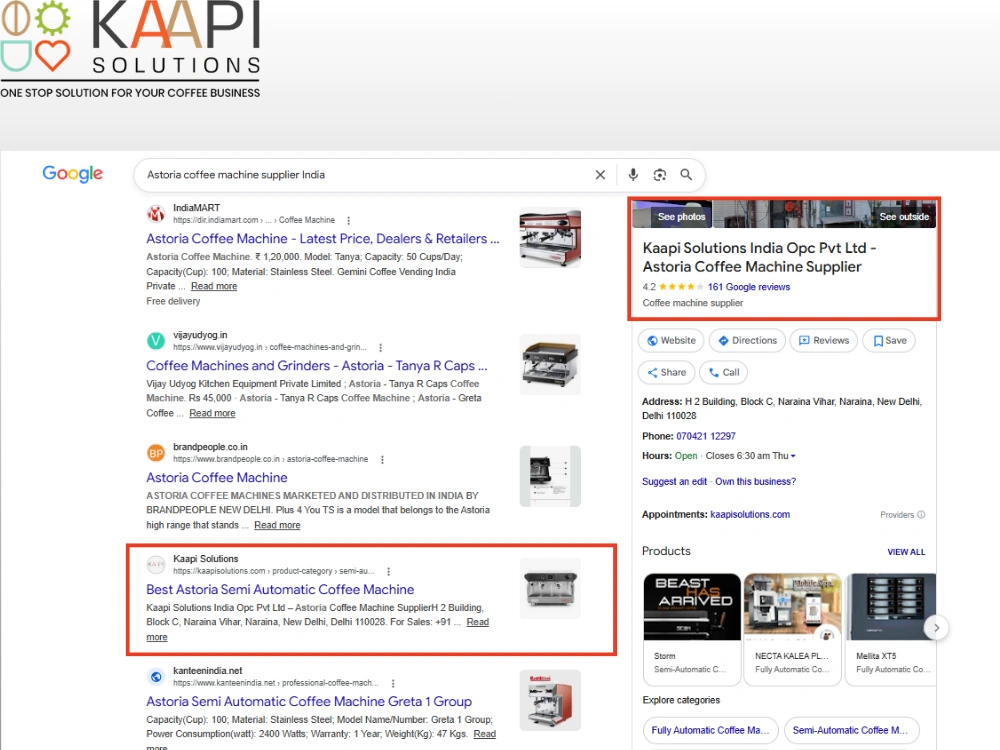Start voice search with the microphone icon

(x=633, y=175)
